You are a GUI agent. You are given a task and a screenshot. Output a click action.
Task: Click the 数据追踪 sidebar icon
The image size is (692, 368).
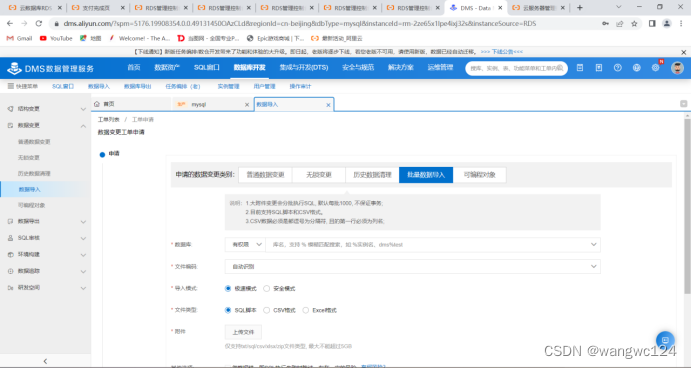pyautogui.click(x=10, y=271)
